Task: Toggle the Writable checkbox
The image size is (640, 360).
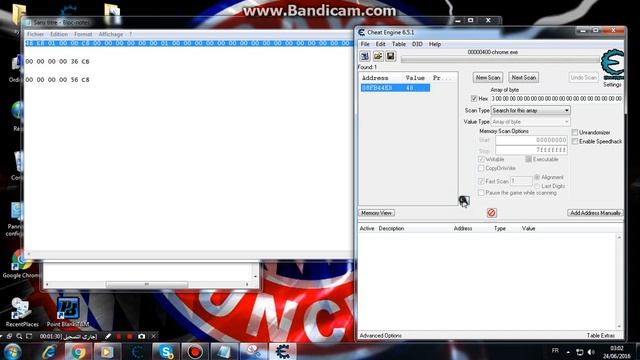Action: (x=481, y=159)
